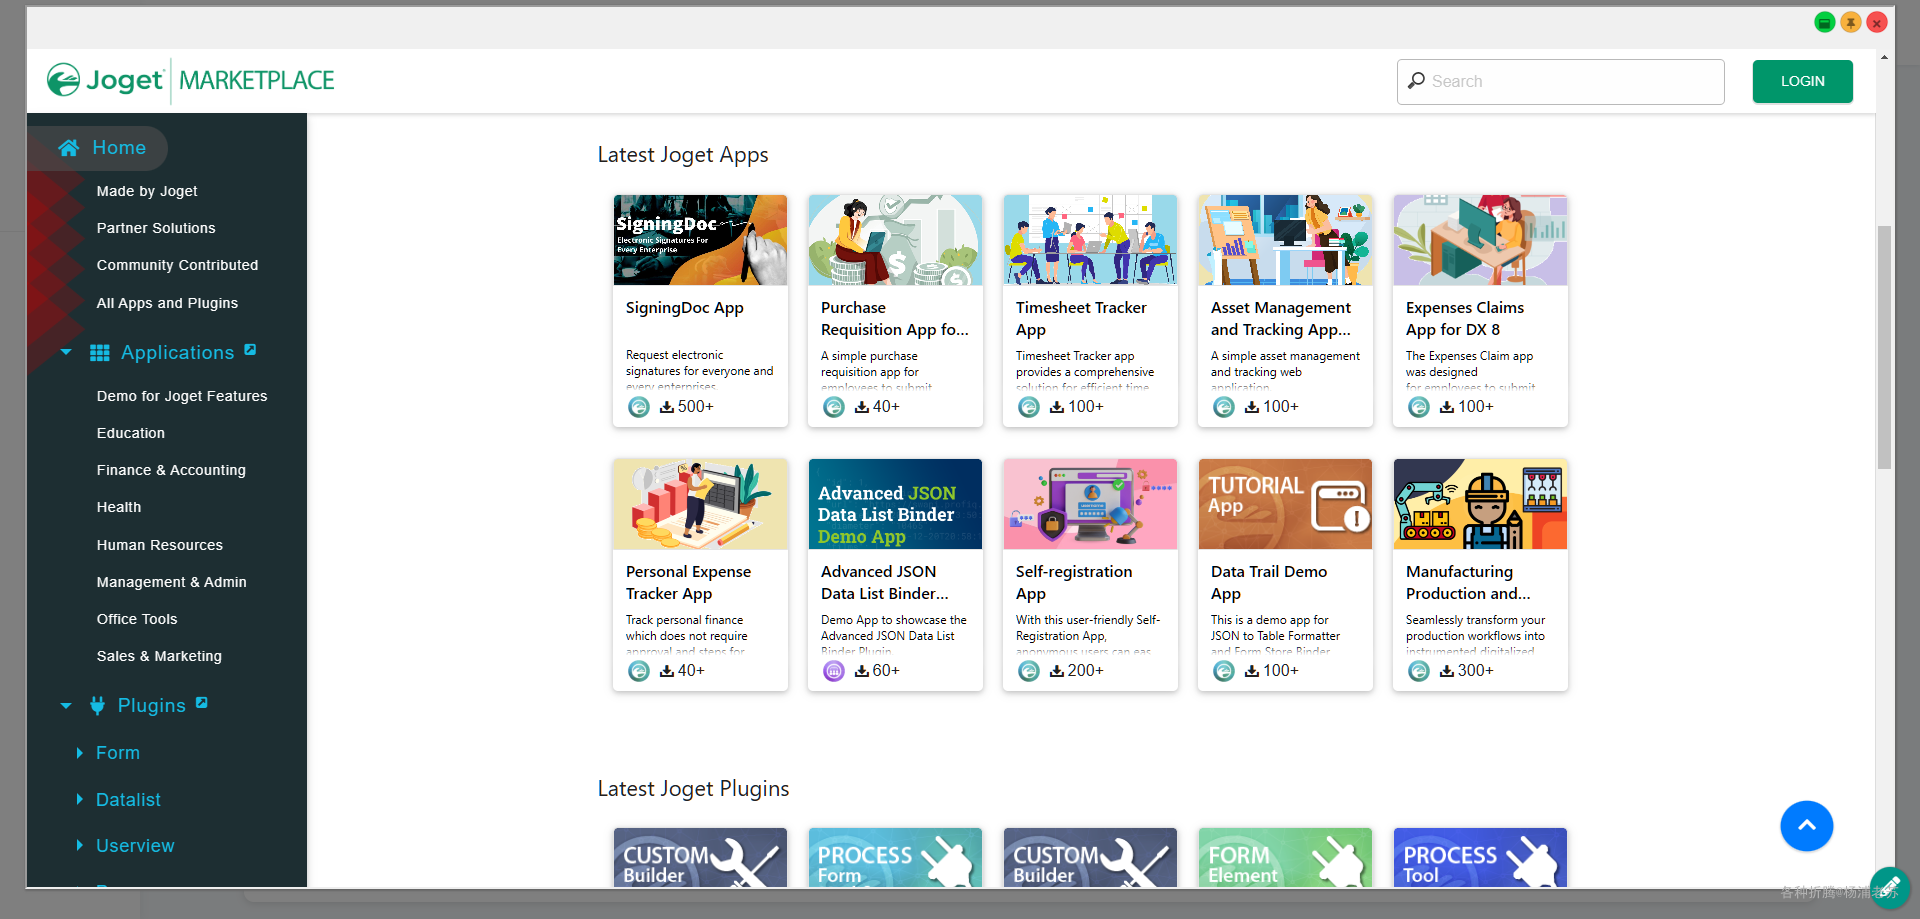
Task: Open Expenses Claims App for DX 8 link
Action: click(1465, 319)
